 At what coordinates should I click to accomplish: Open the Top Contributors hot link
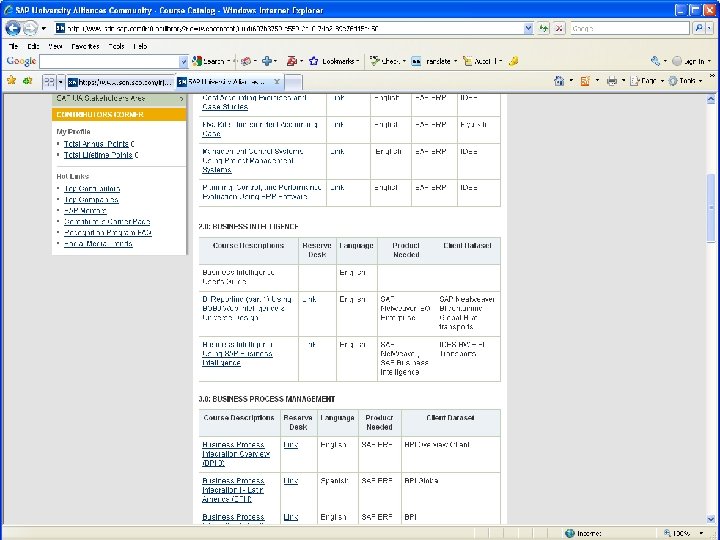[92, 189]
